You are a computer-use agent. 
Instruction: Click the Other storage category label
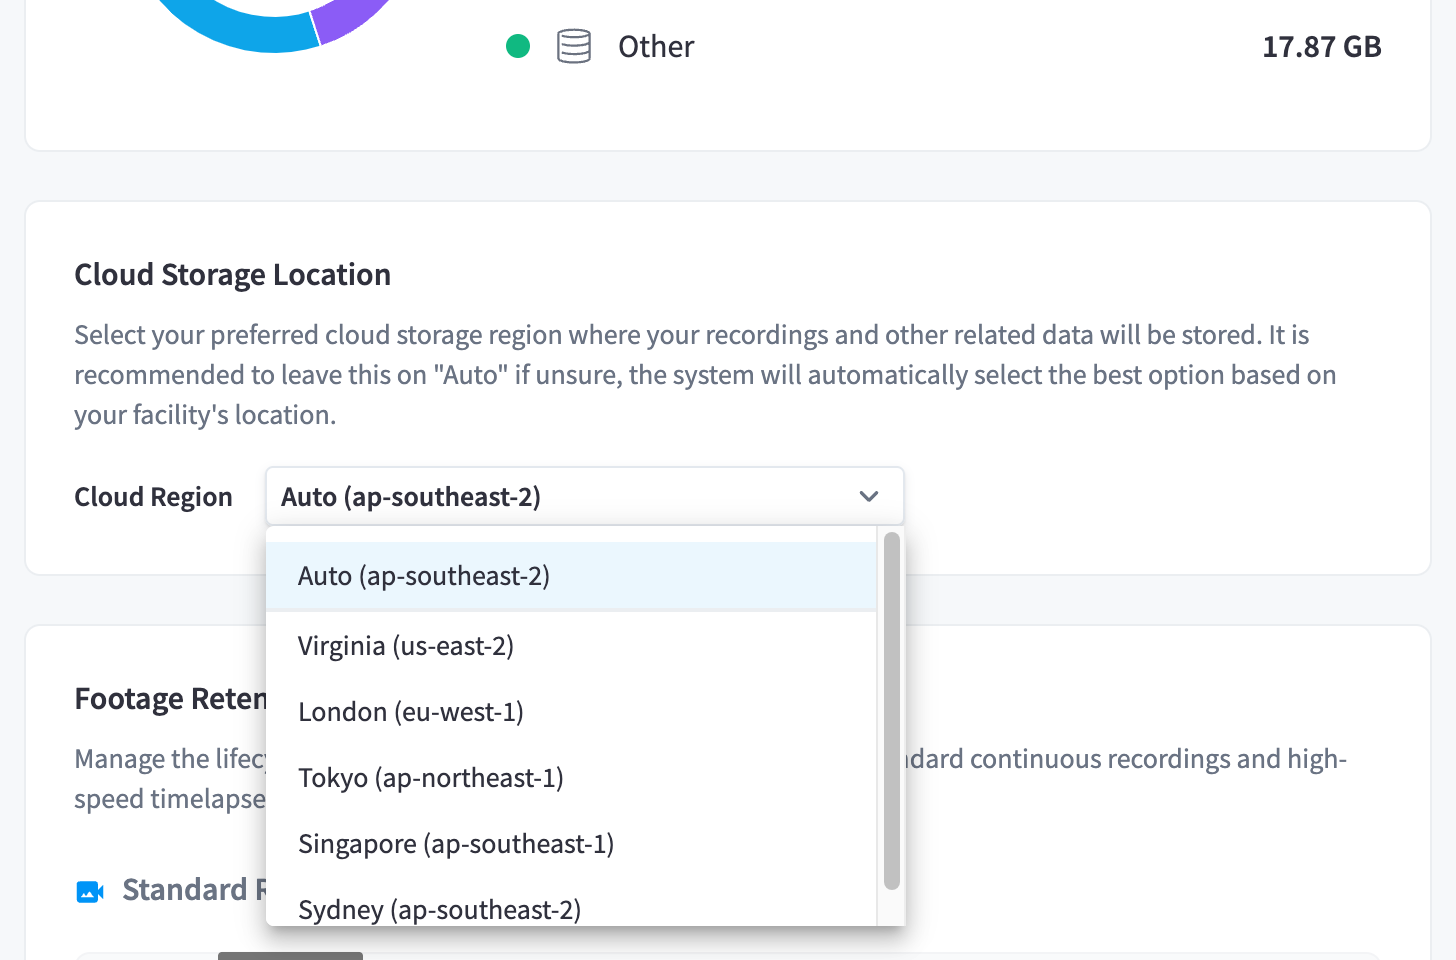click(x=656, y=46)
